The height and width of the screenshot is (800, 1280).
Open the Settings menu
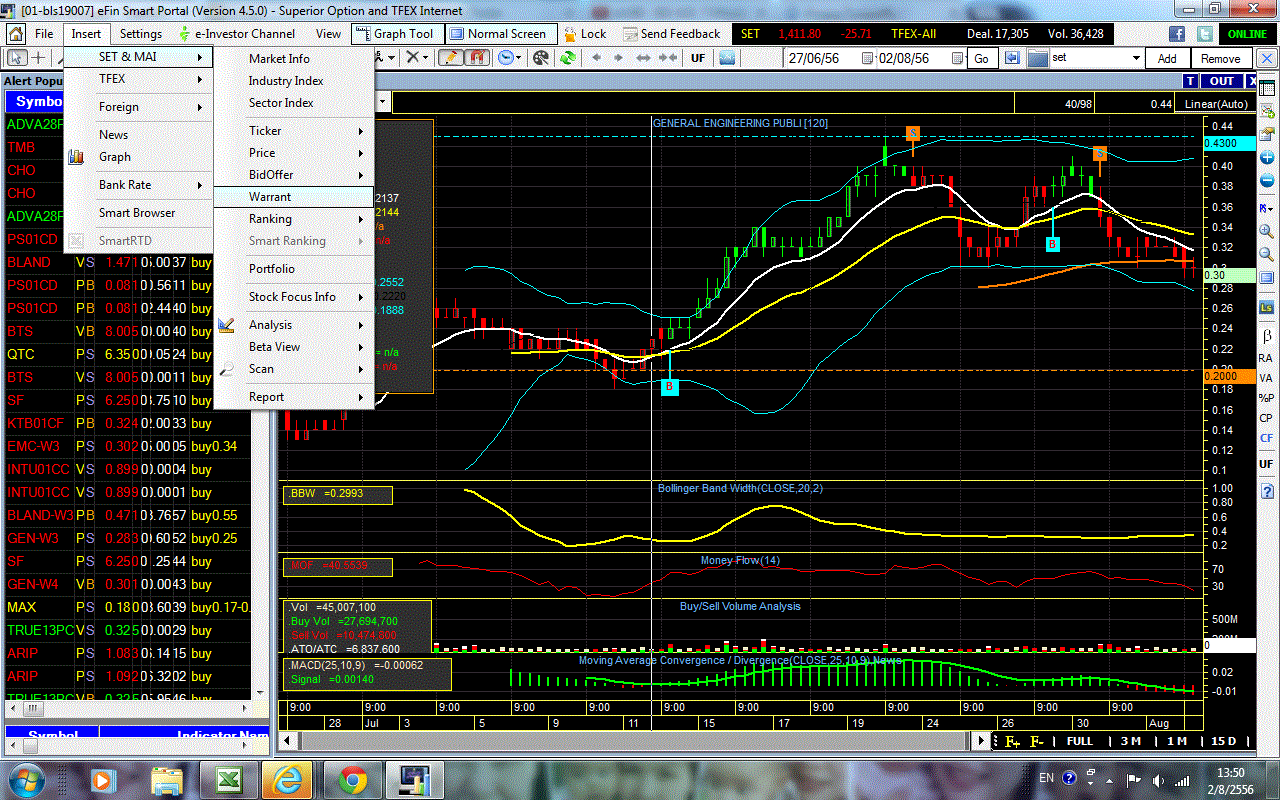pos(141,33)
